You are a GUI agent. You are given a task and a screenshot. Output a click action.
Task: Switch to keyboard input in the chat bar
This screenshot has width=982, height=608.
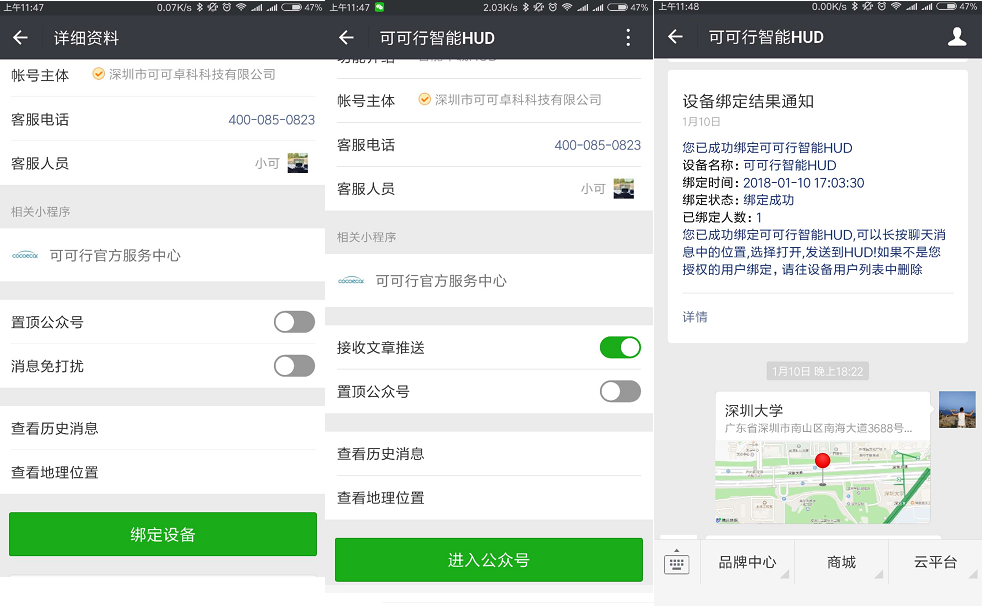[x=676, y=563]
